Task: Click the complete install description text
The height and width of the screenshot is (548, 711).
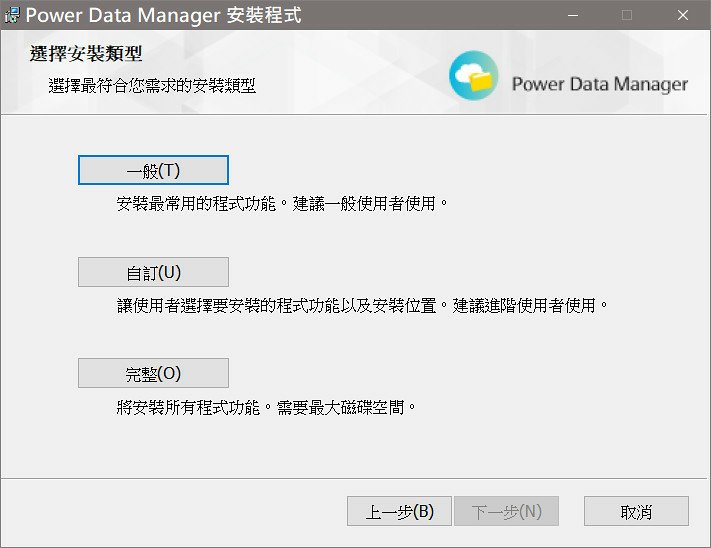Action: tap(266, 407)
